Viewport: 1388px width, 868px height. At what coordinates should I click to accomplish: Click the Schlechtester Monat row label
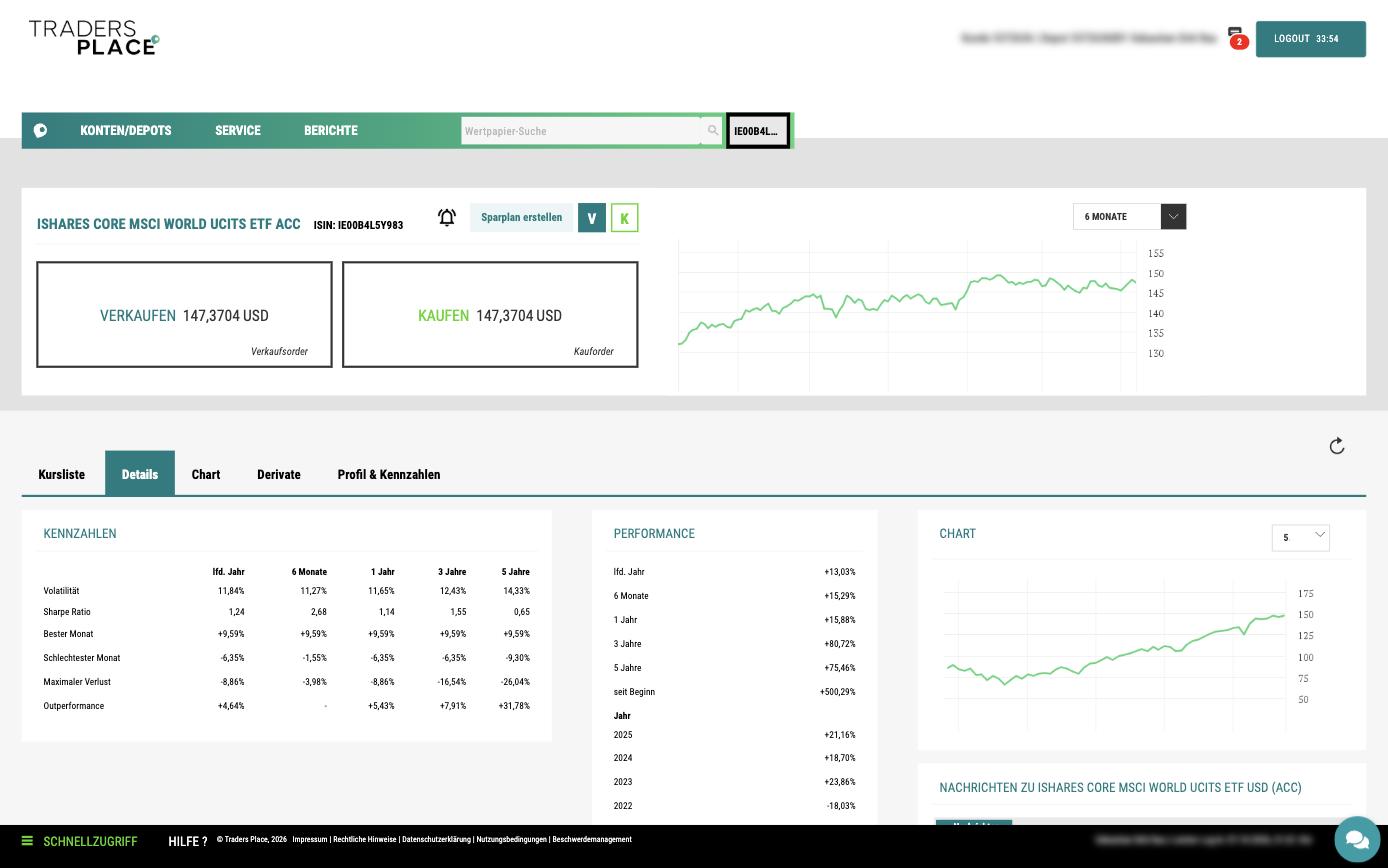tap(82, 658)
